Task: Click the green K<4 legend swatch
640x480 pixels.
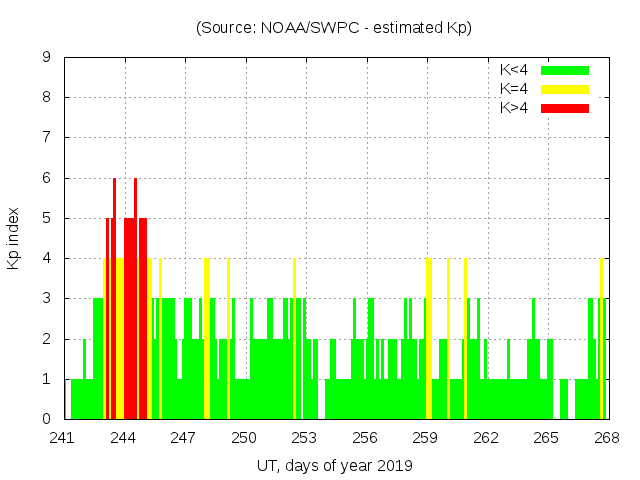Action: point(565,70)
